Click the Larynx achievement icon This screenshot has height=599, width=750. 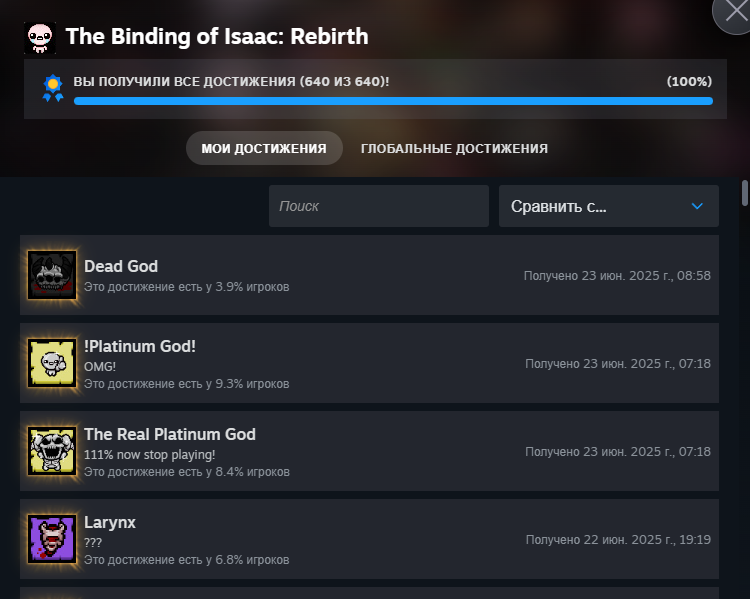[52, 539]
